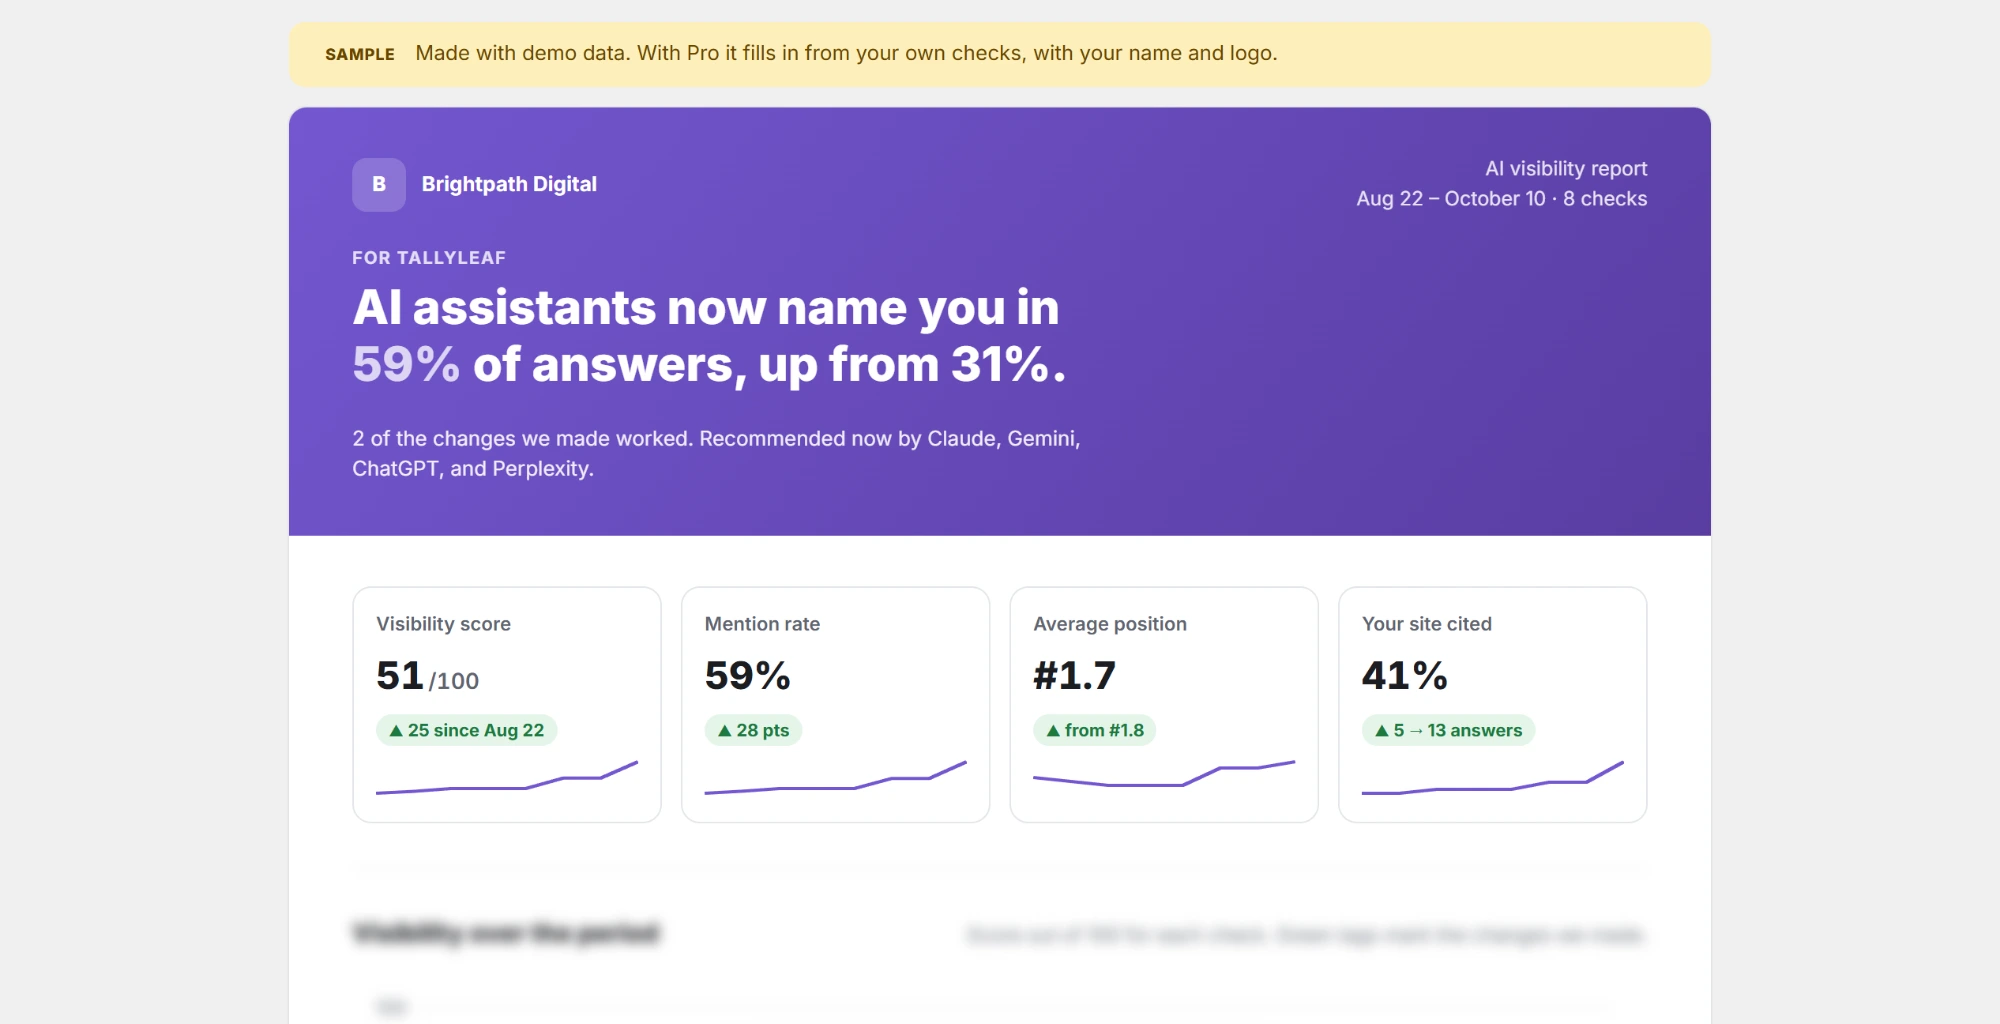Click the "from #1.8" change badge

[x=1094, y=730]
